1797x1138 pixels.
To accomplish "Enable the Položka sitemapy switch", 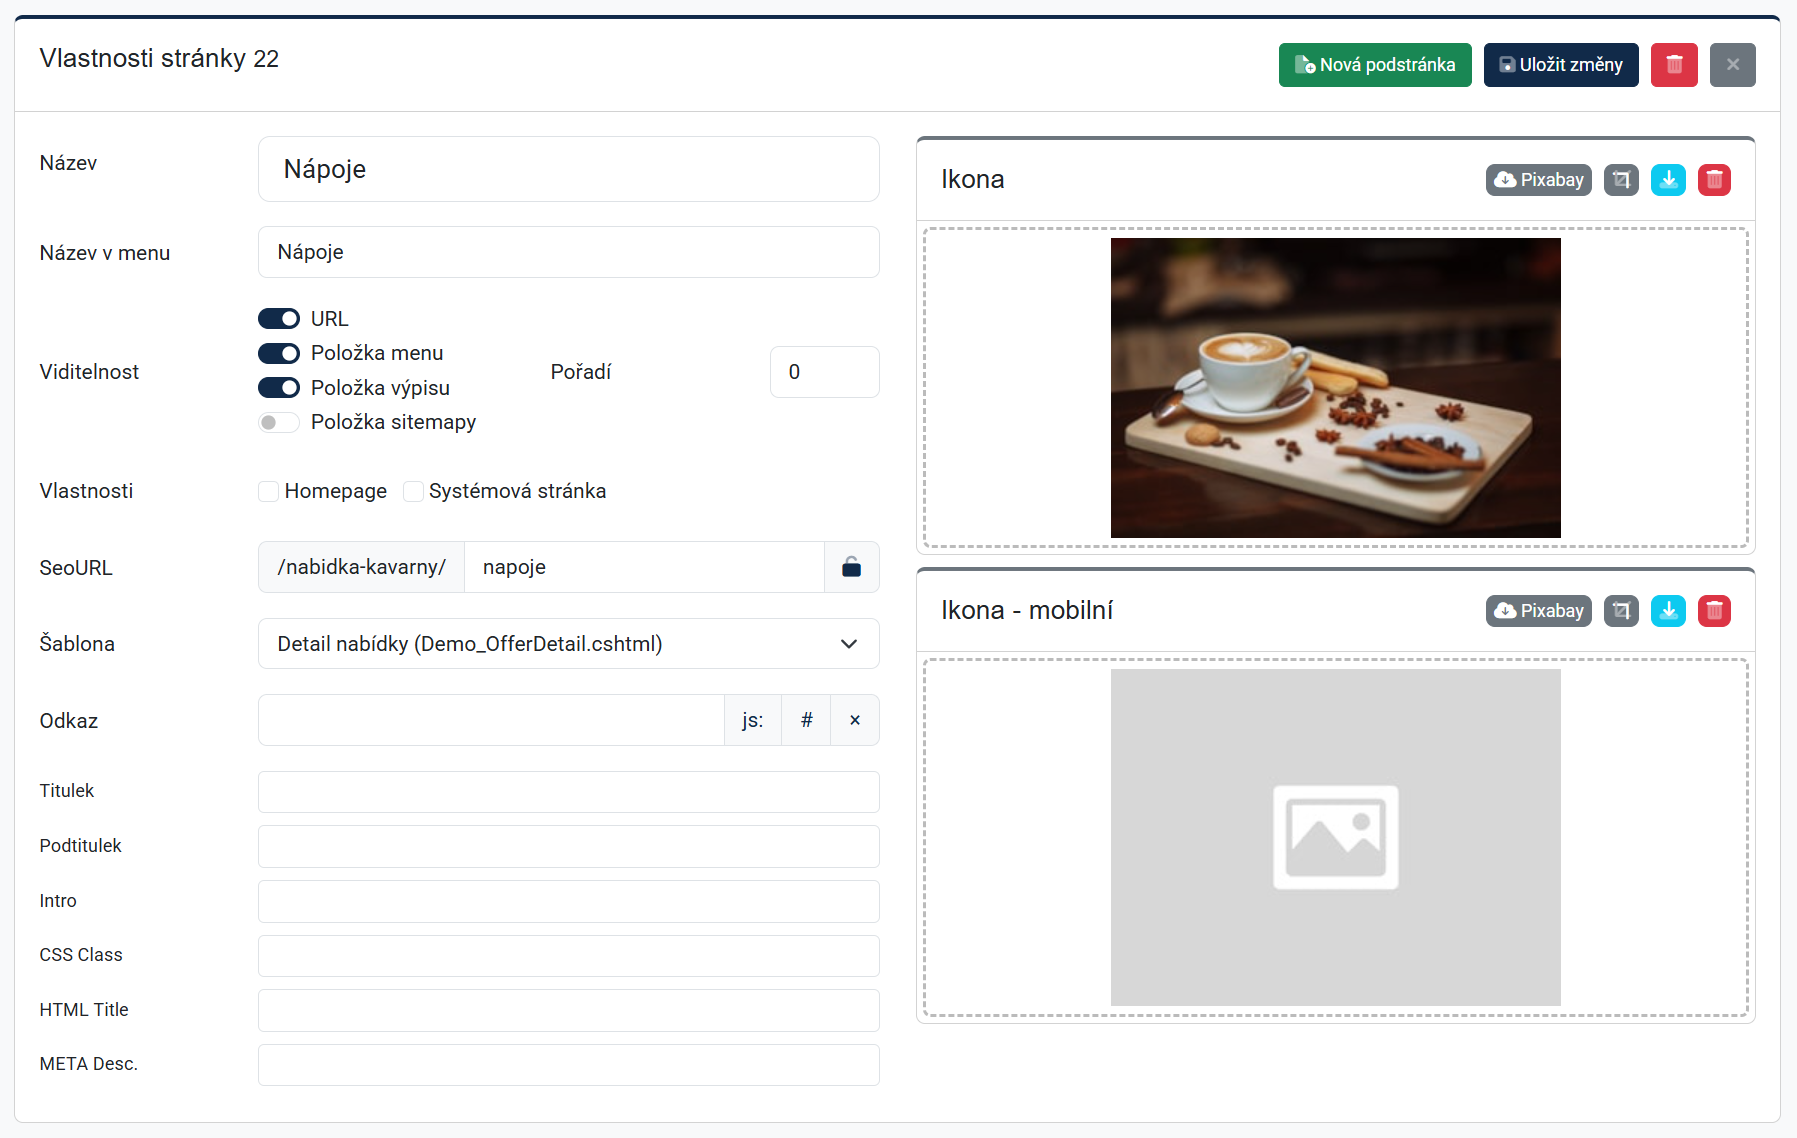I will pos(279,422).
